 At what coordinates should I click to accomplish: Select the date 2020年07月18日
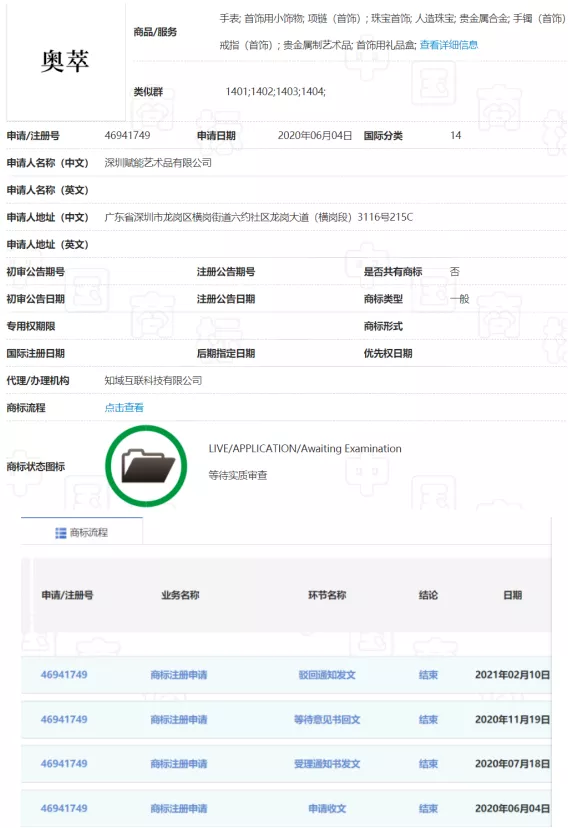(x=512, y=764)
